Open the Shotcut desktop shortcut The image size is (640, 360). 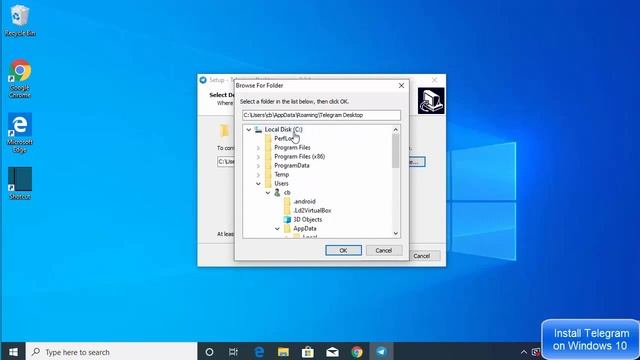[x=20, y=183]
